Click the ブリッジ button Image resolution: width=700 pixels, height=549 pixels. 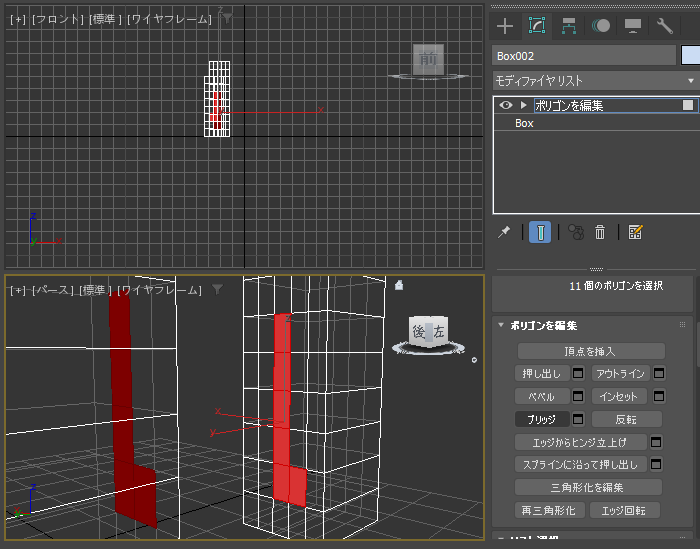(542, 419)
